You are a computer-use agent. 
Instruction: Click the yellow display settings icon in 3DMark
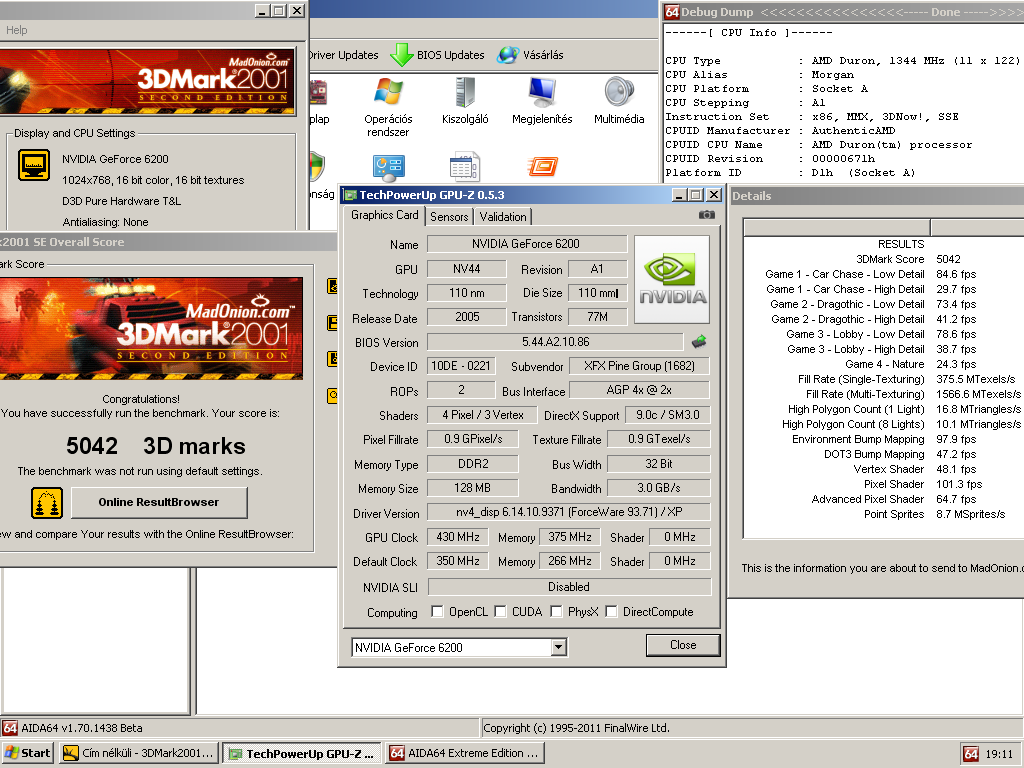coord(34,165)
